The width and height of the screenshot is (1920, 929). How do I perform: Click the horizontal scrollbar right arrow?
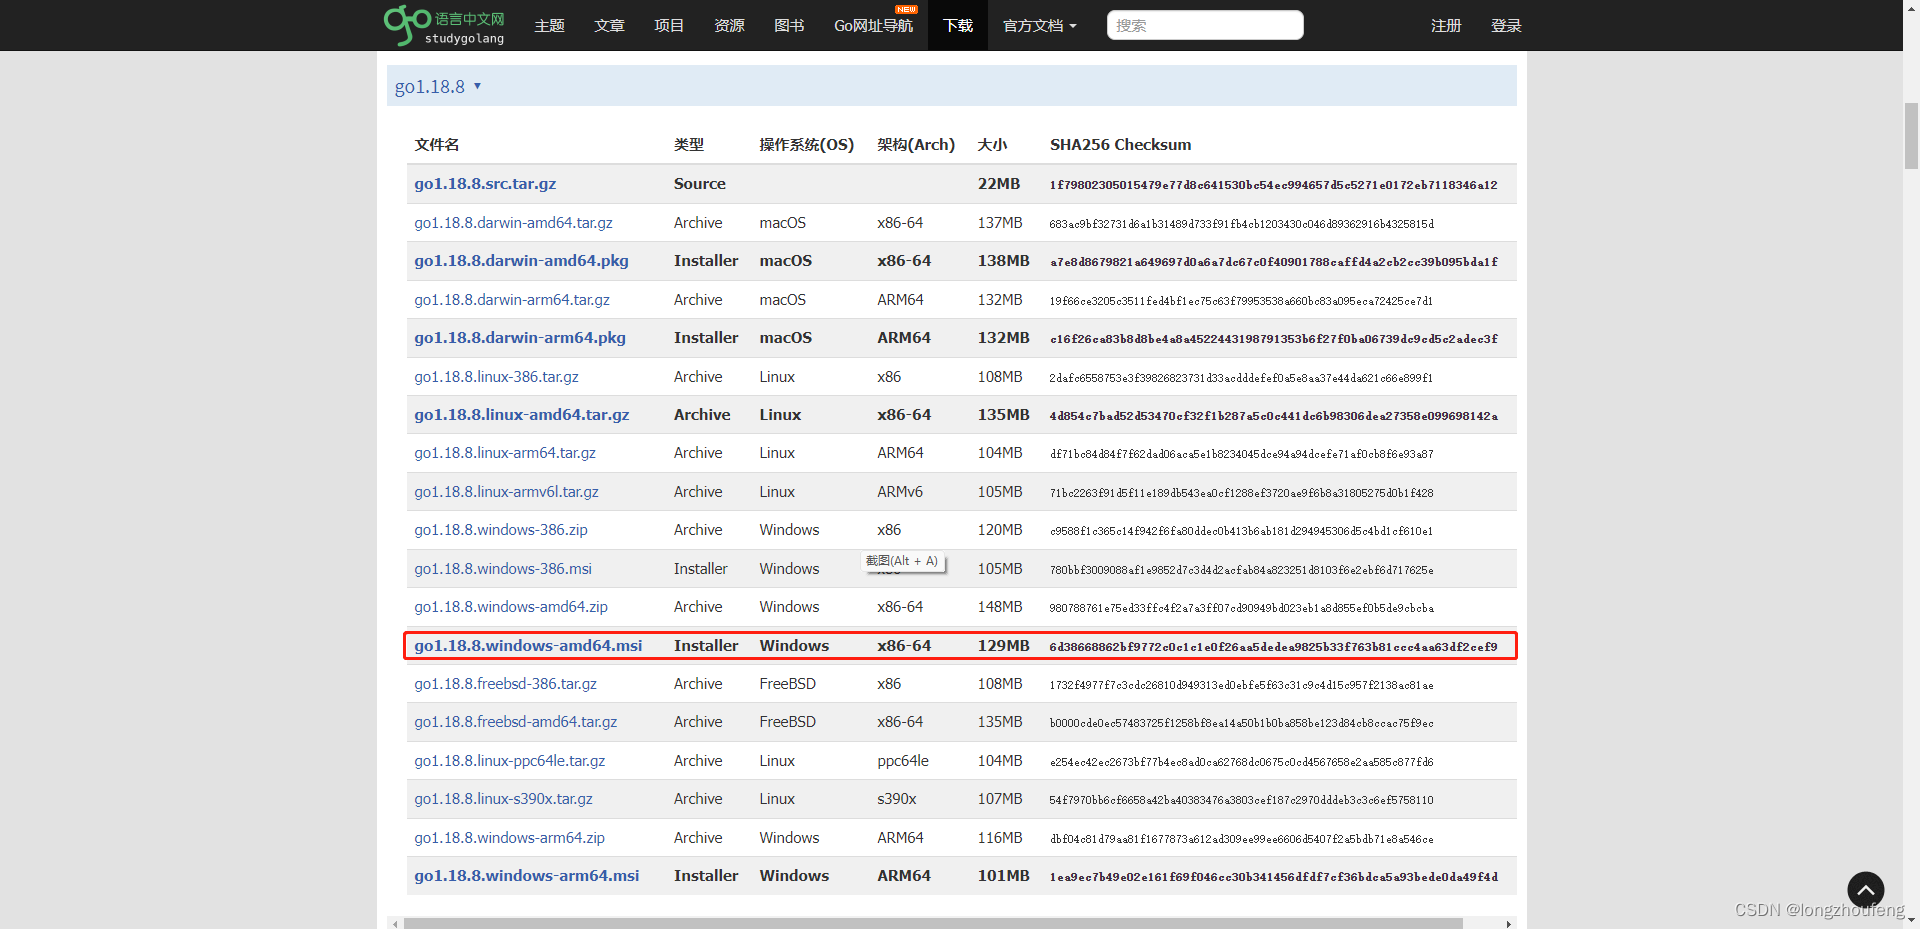point(1509,923)
